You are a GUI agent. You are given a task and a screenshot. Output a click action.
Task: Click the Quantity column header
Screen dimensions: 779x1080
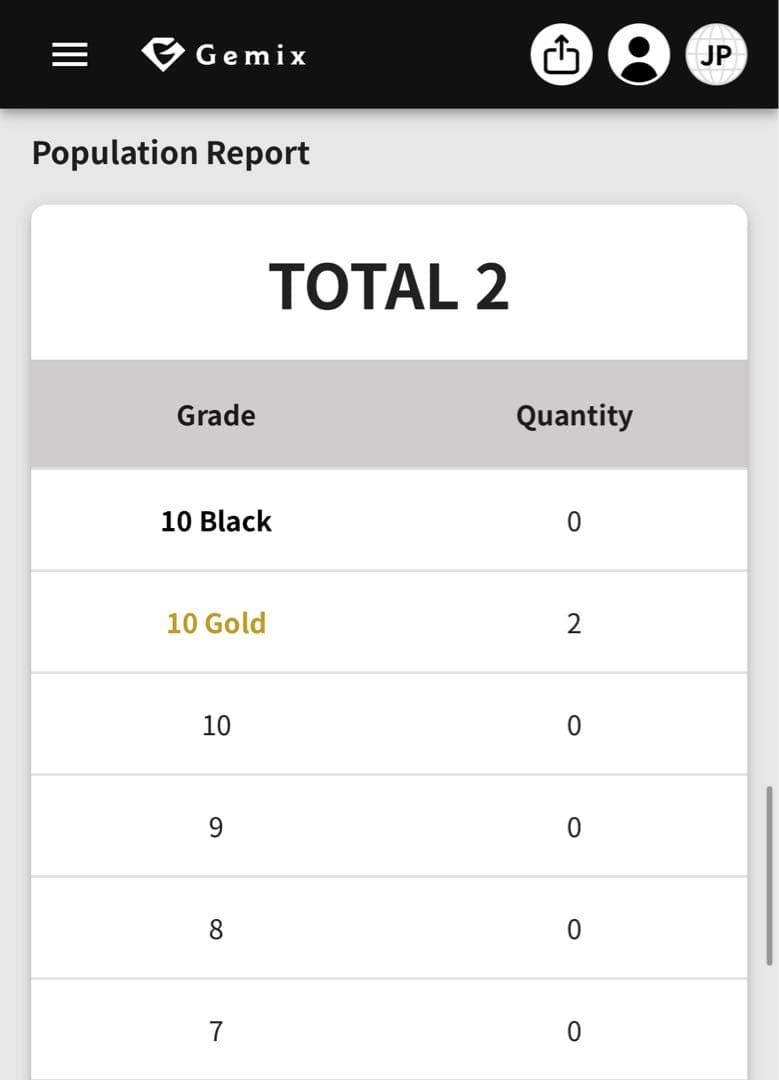[x=574, y=415]
